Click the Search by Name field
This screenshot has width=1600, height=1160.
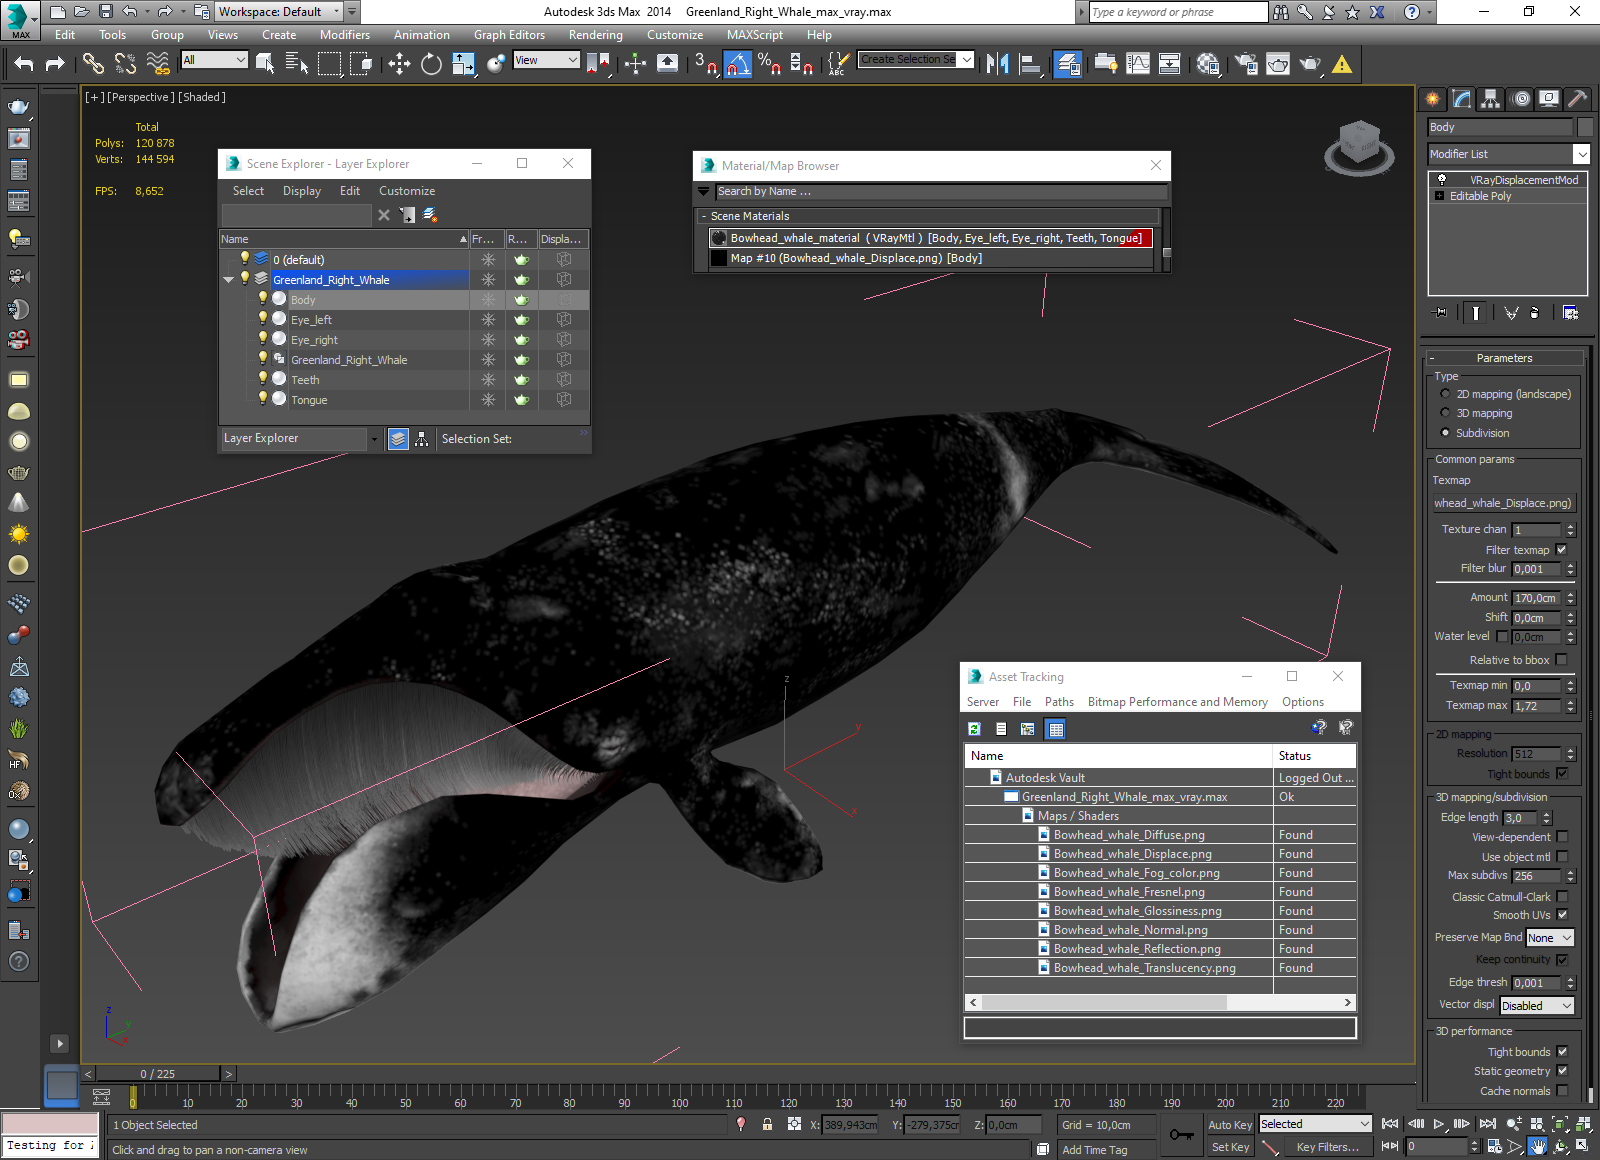tap(941, 191)
